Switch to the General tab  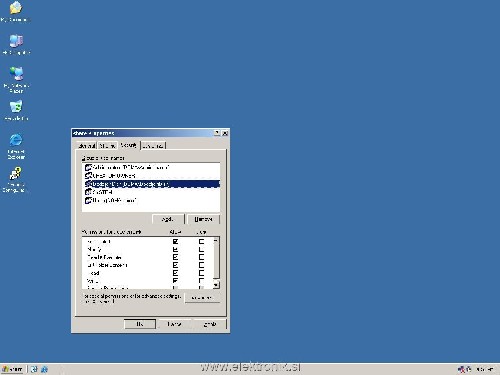click(x=87, y=146)
